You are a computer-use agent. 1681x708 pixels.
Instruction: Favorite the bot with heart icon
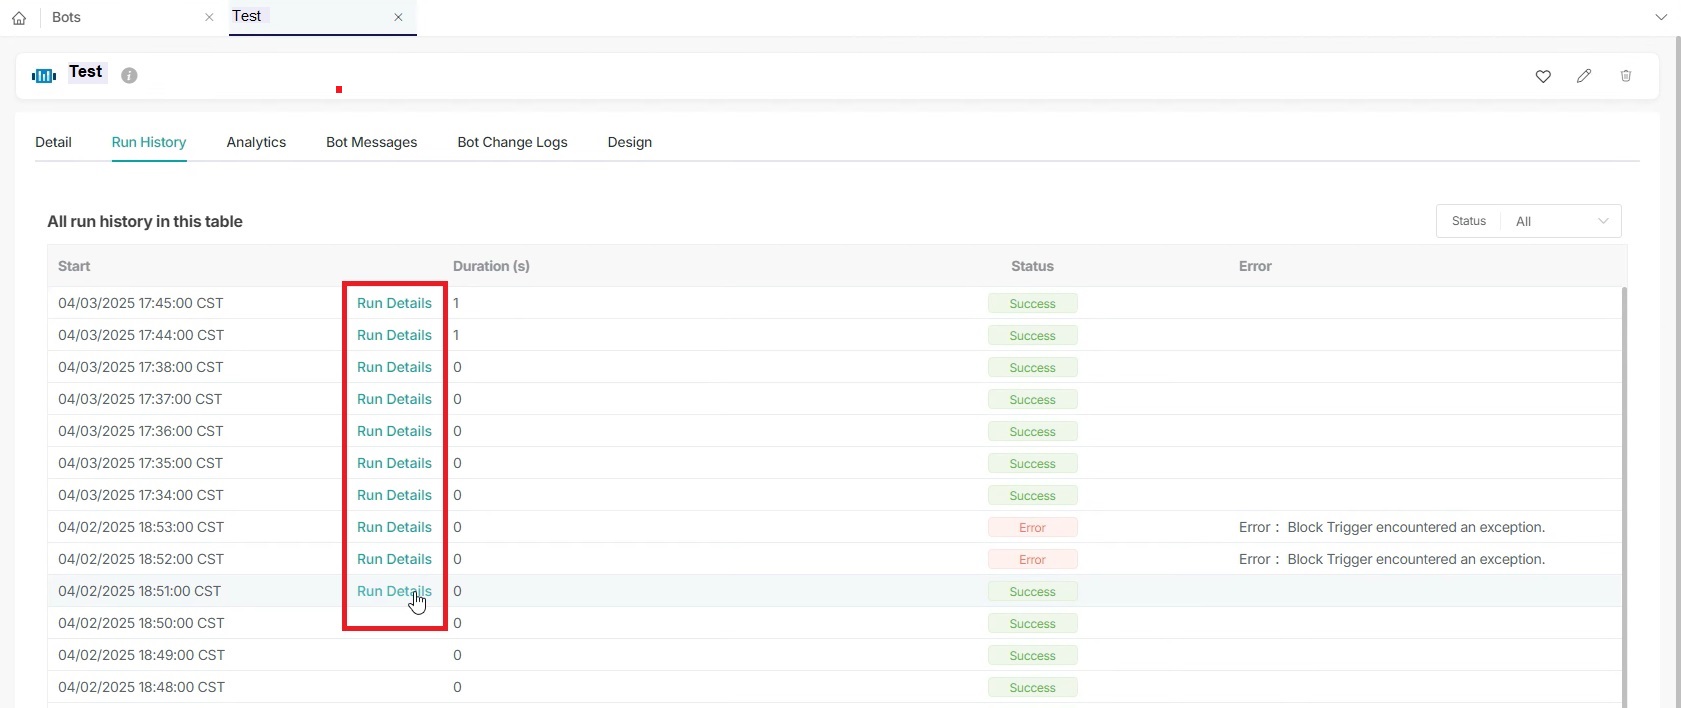tap(1543, 76)
